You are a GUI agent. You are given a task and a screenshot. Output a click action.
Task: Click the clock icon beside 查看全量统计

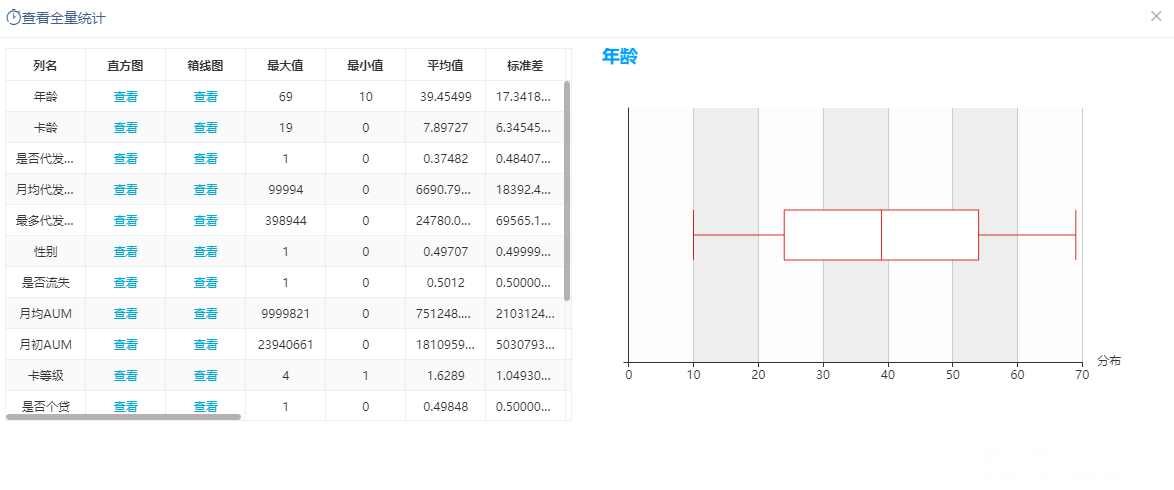[13, 17]
